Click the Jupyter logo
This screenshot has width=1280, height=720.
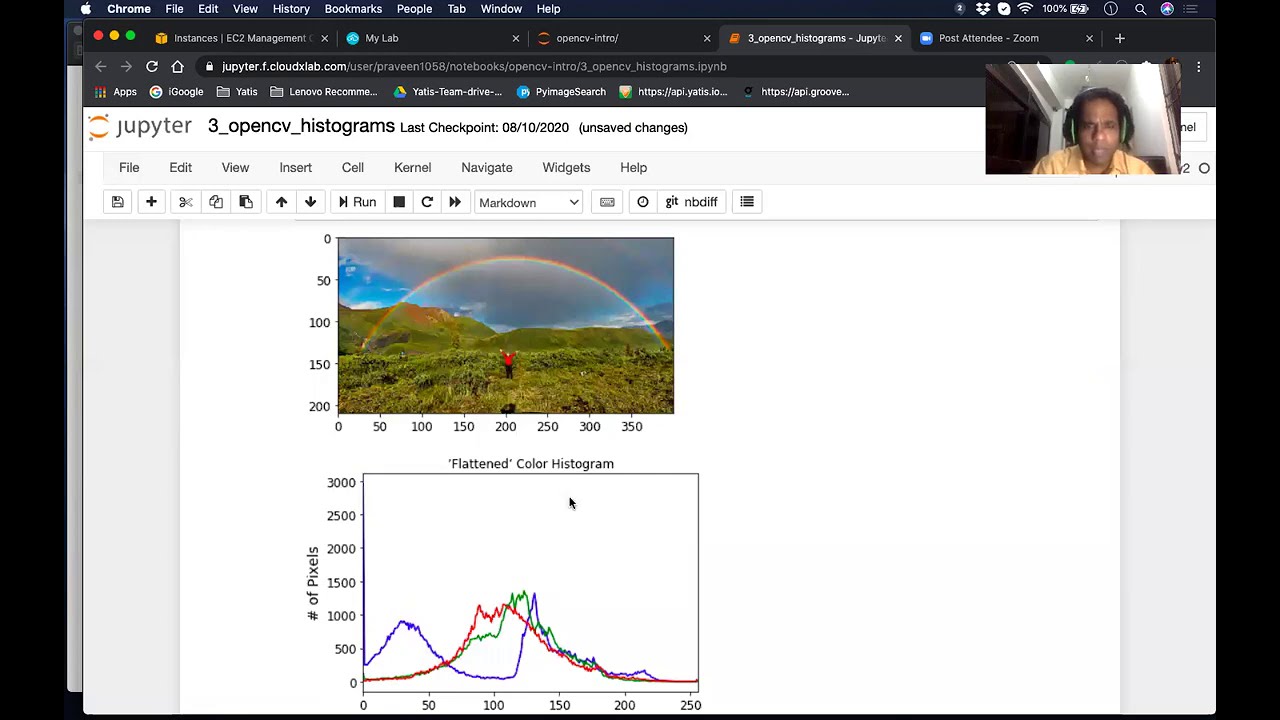pos(140,127)
